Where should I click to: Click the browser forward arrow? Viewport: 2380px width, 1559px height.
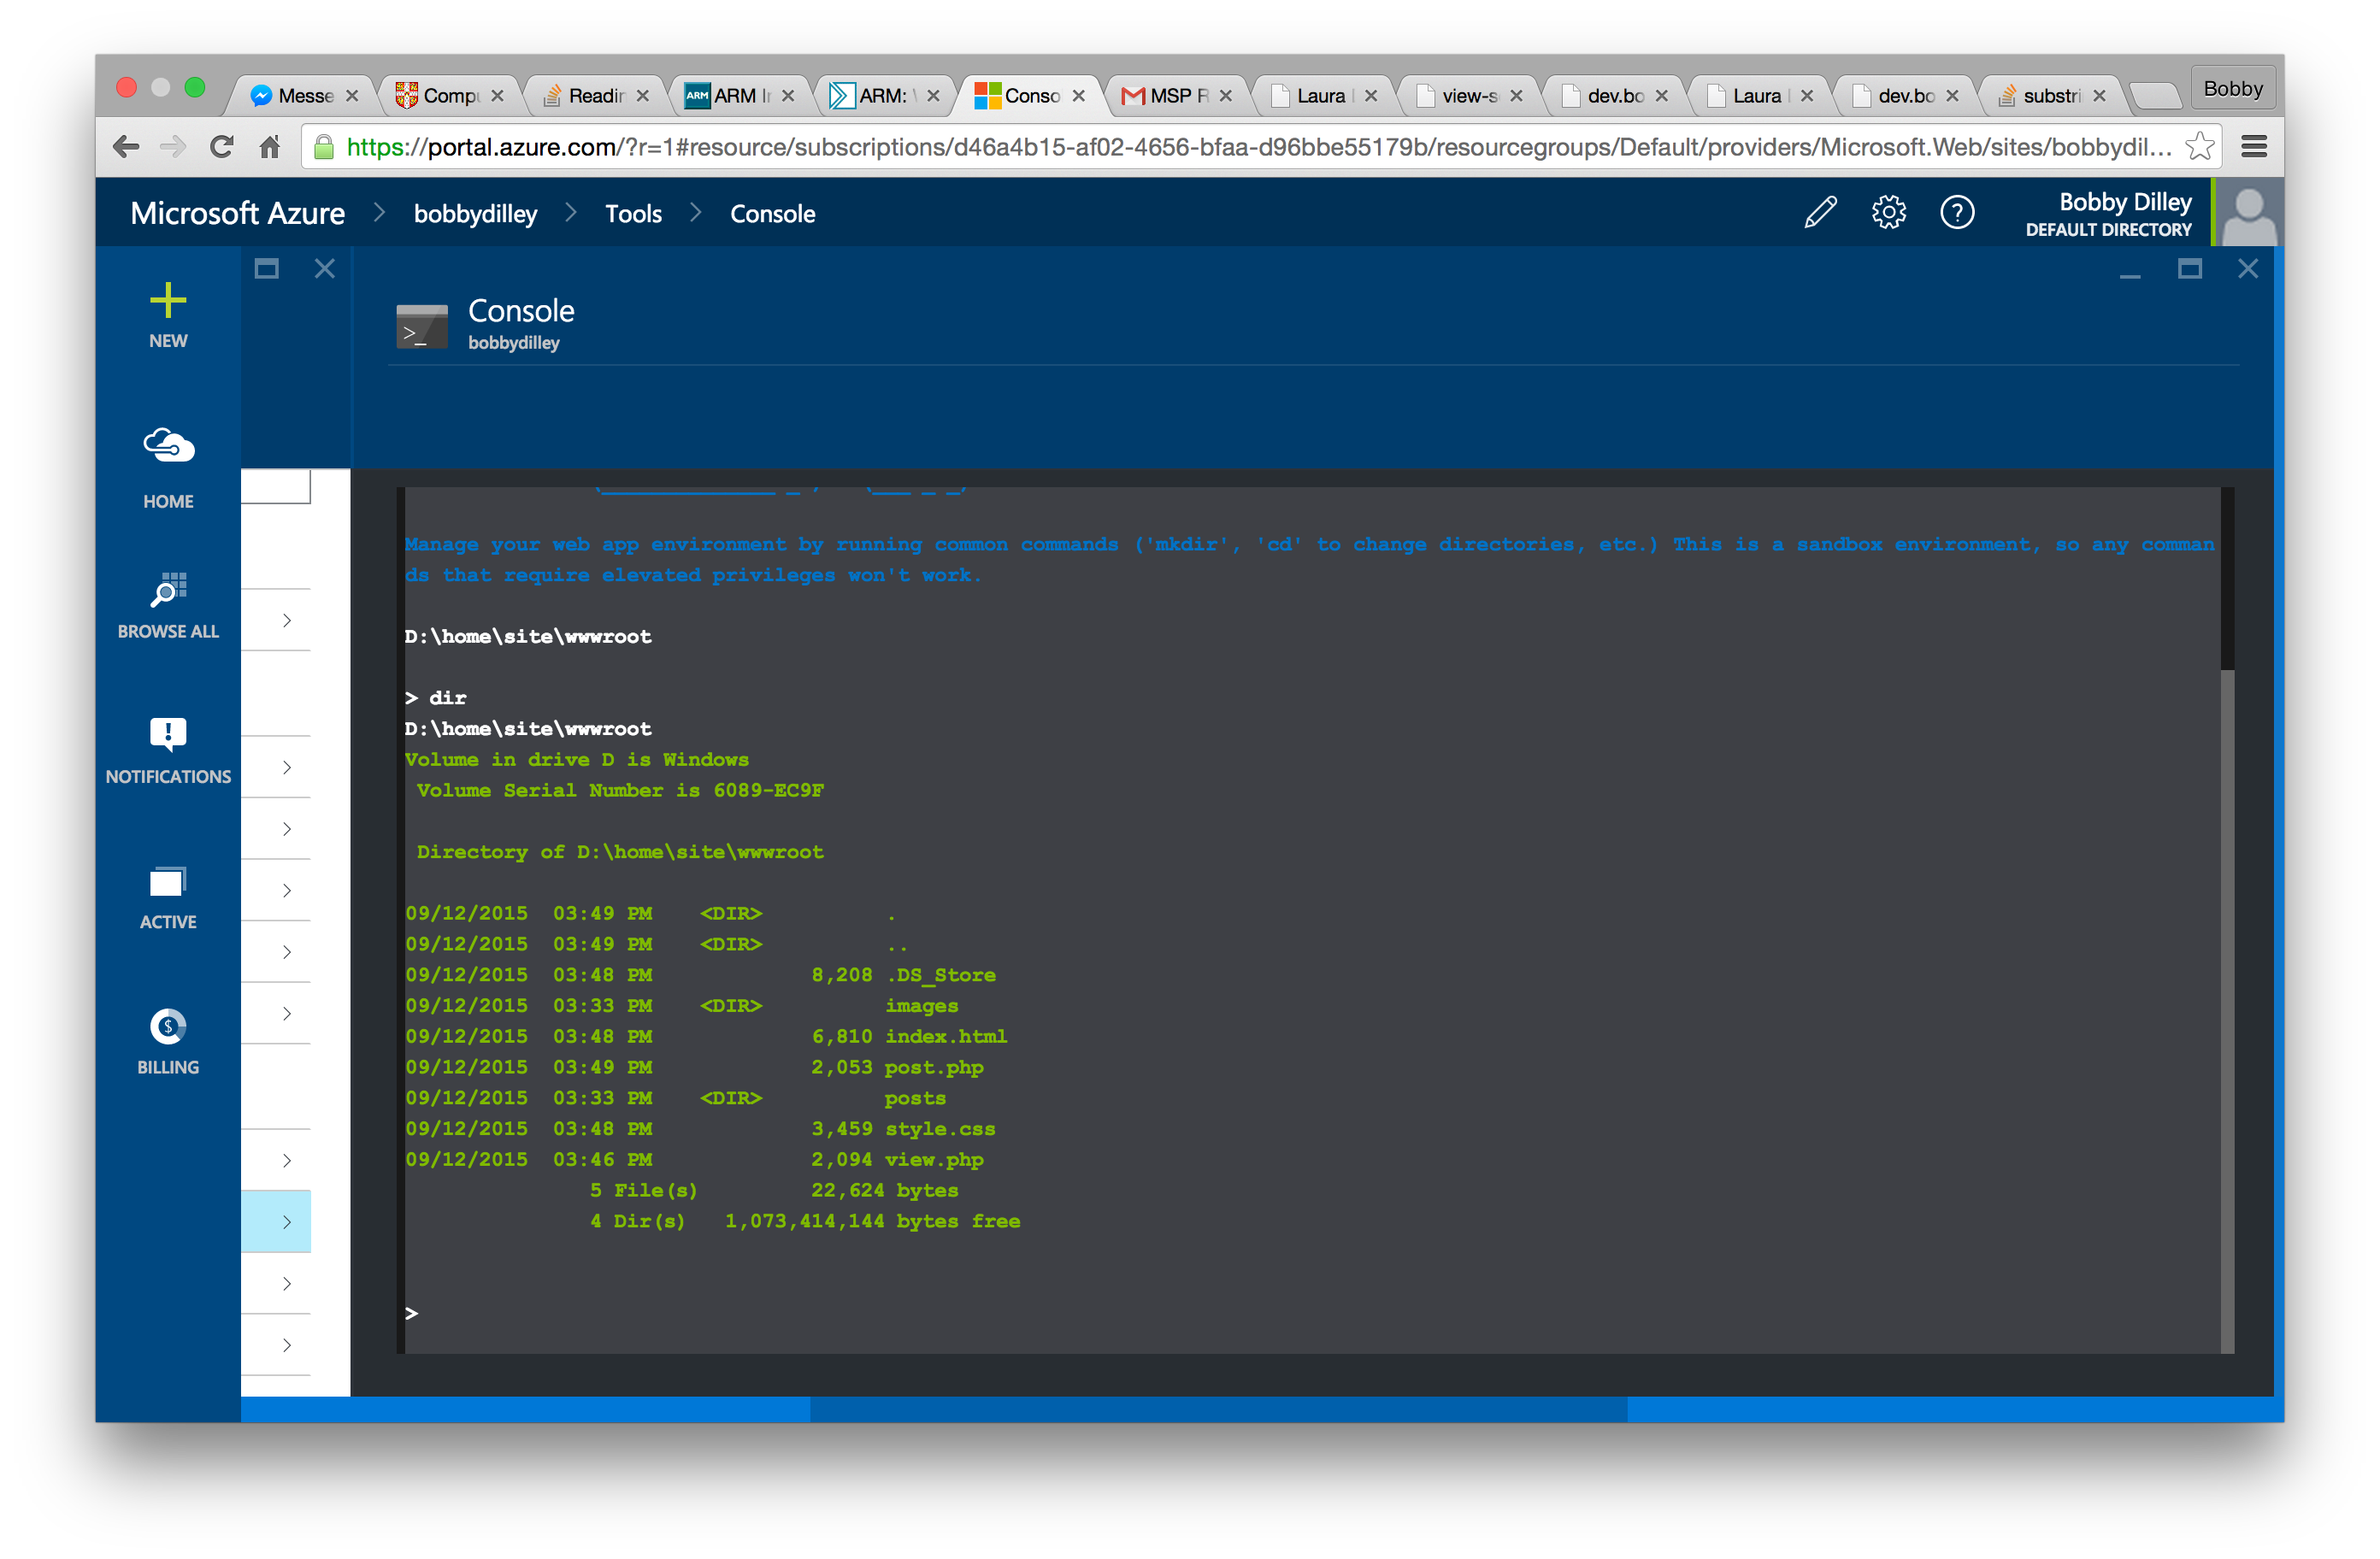click(x=173, y=147)
